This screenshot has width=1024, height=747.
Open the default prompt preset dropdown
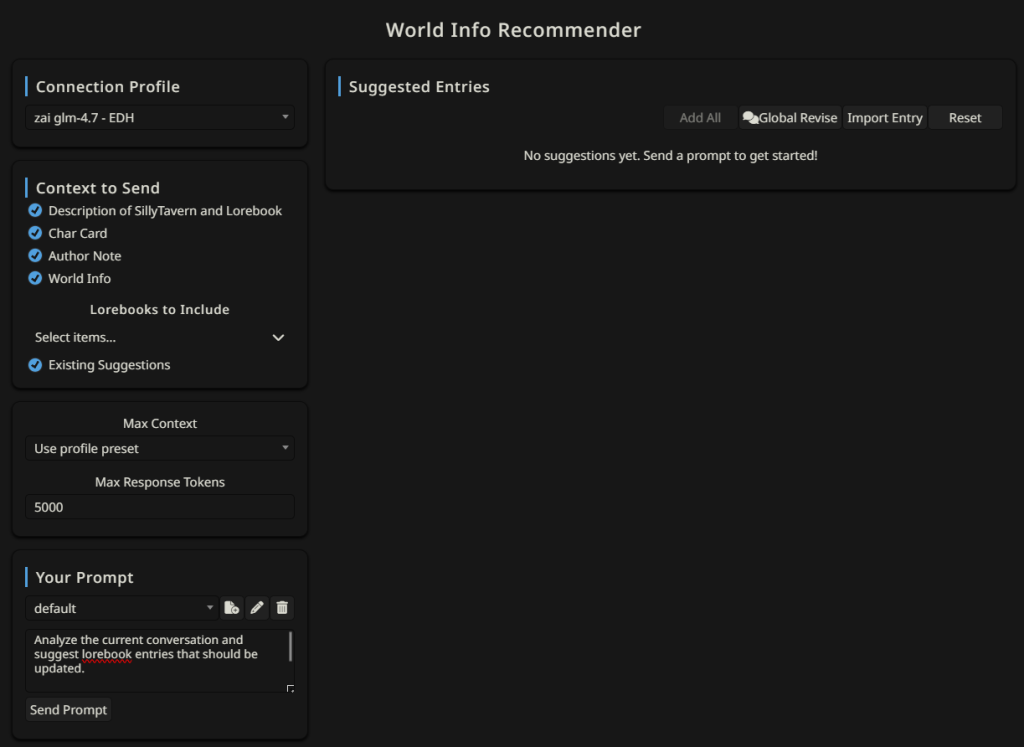click(x=121, y=608)
